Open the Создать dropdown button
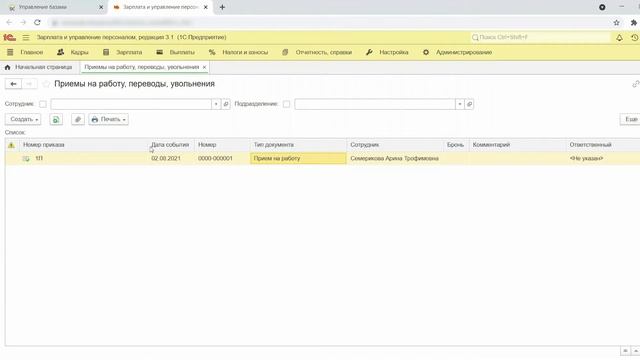 click(x=23, y=120)
